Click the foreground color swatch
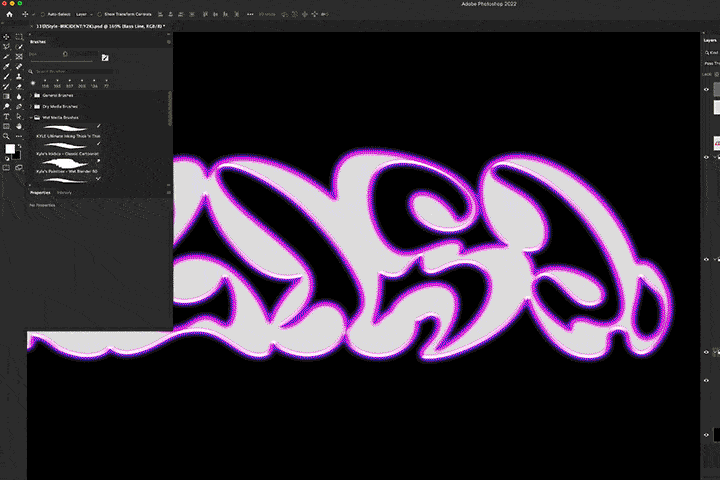This screenshot has width=720, height=480. pos(10,149)
